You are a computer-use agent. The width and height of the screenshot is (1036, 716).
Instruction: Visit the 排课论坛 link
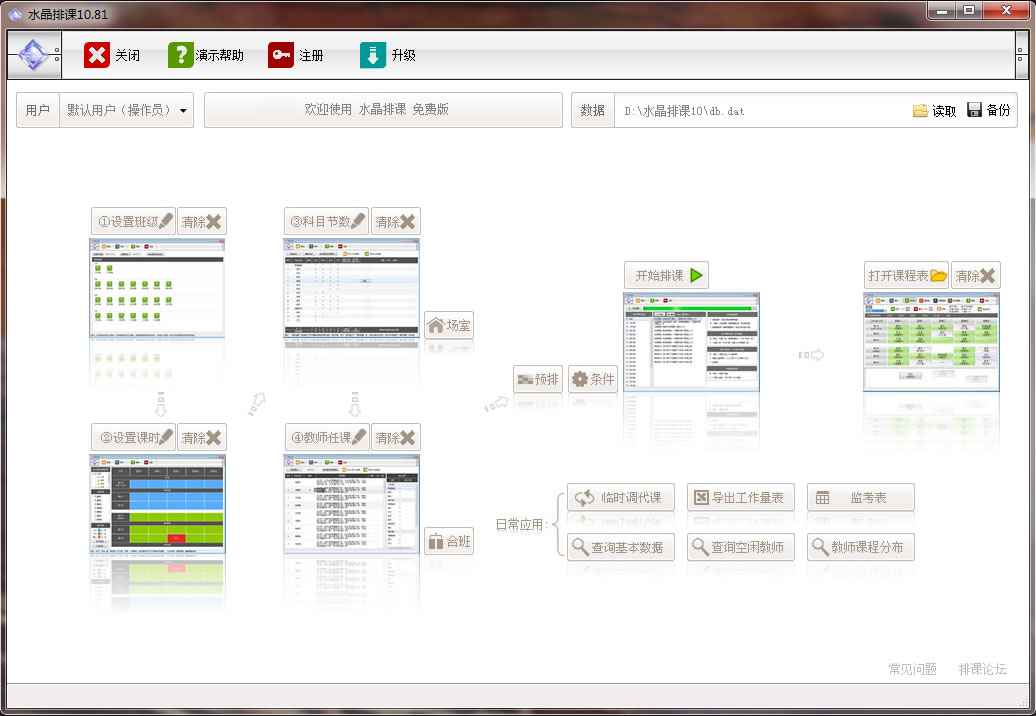click(x=982, y=669)
